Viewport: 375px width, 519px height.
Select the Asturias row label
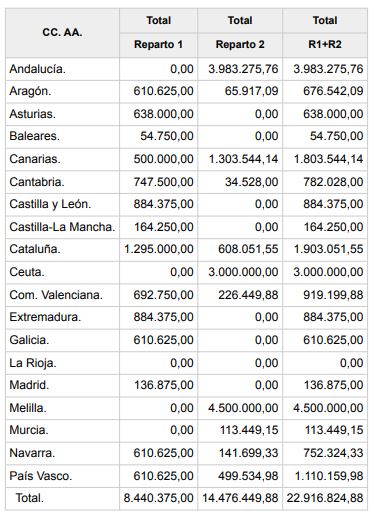[33, 114]
